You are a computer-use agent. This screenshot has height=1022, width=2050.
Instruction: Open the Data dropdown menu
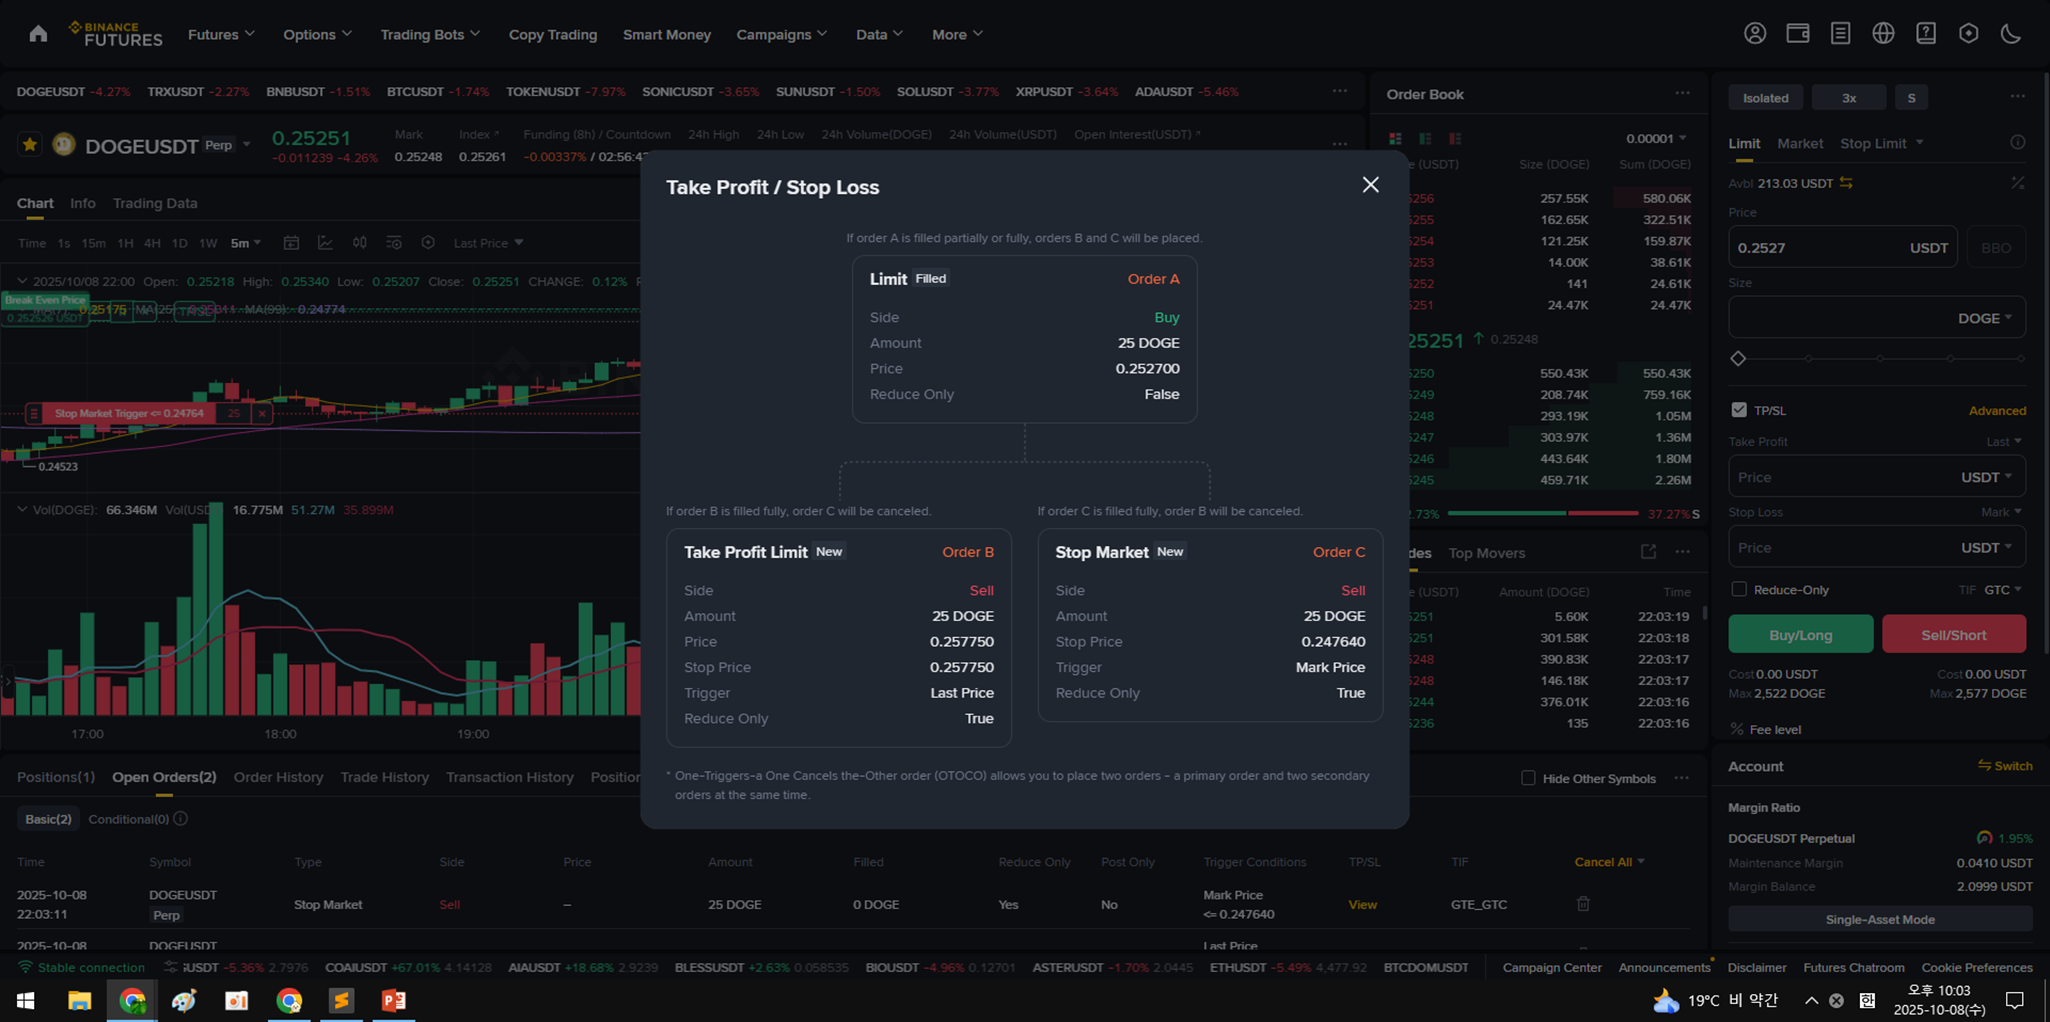tap(879, 34)
